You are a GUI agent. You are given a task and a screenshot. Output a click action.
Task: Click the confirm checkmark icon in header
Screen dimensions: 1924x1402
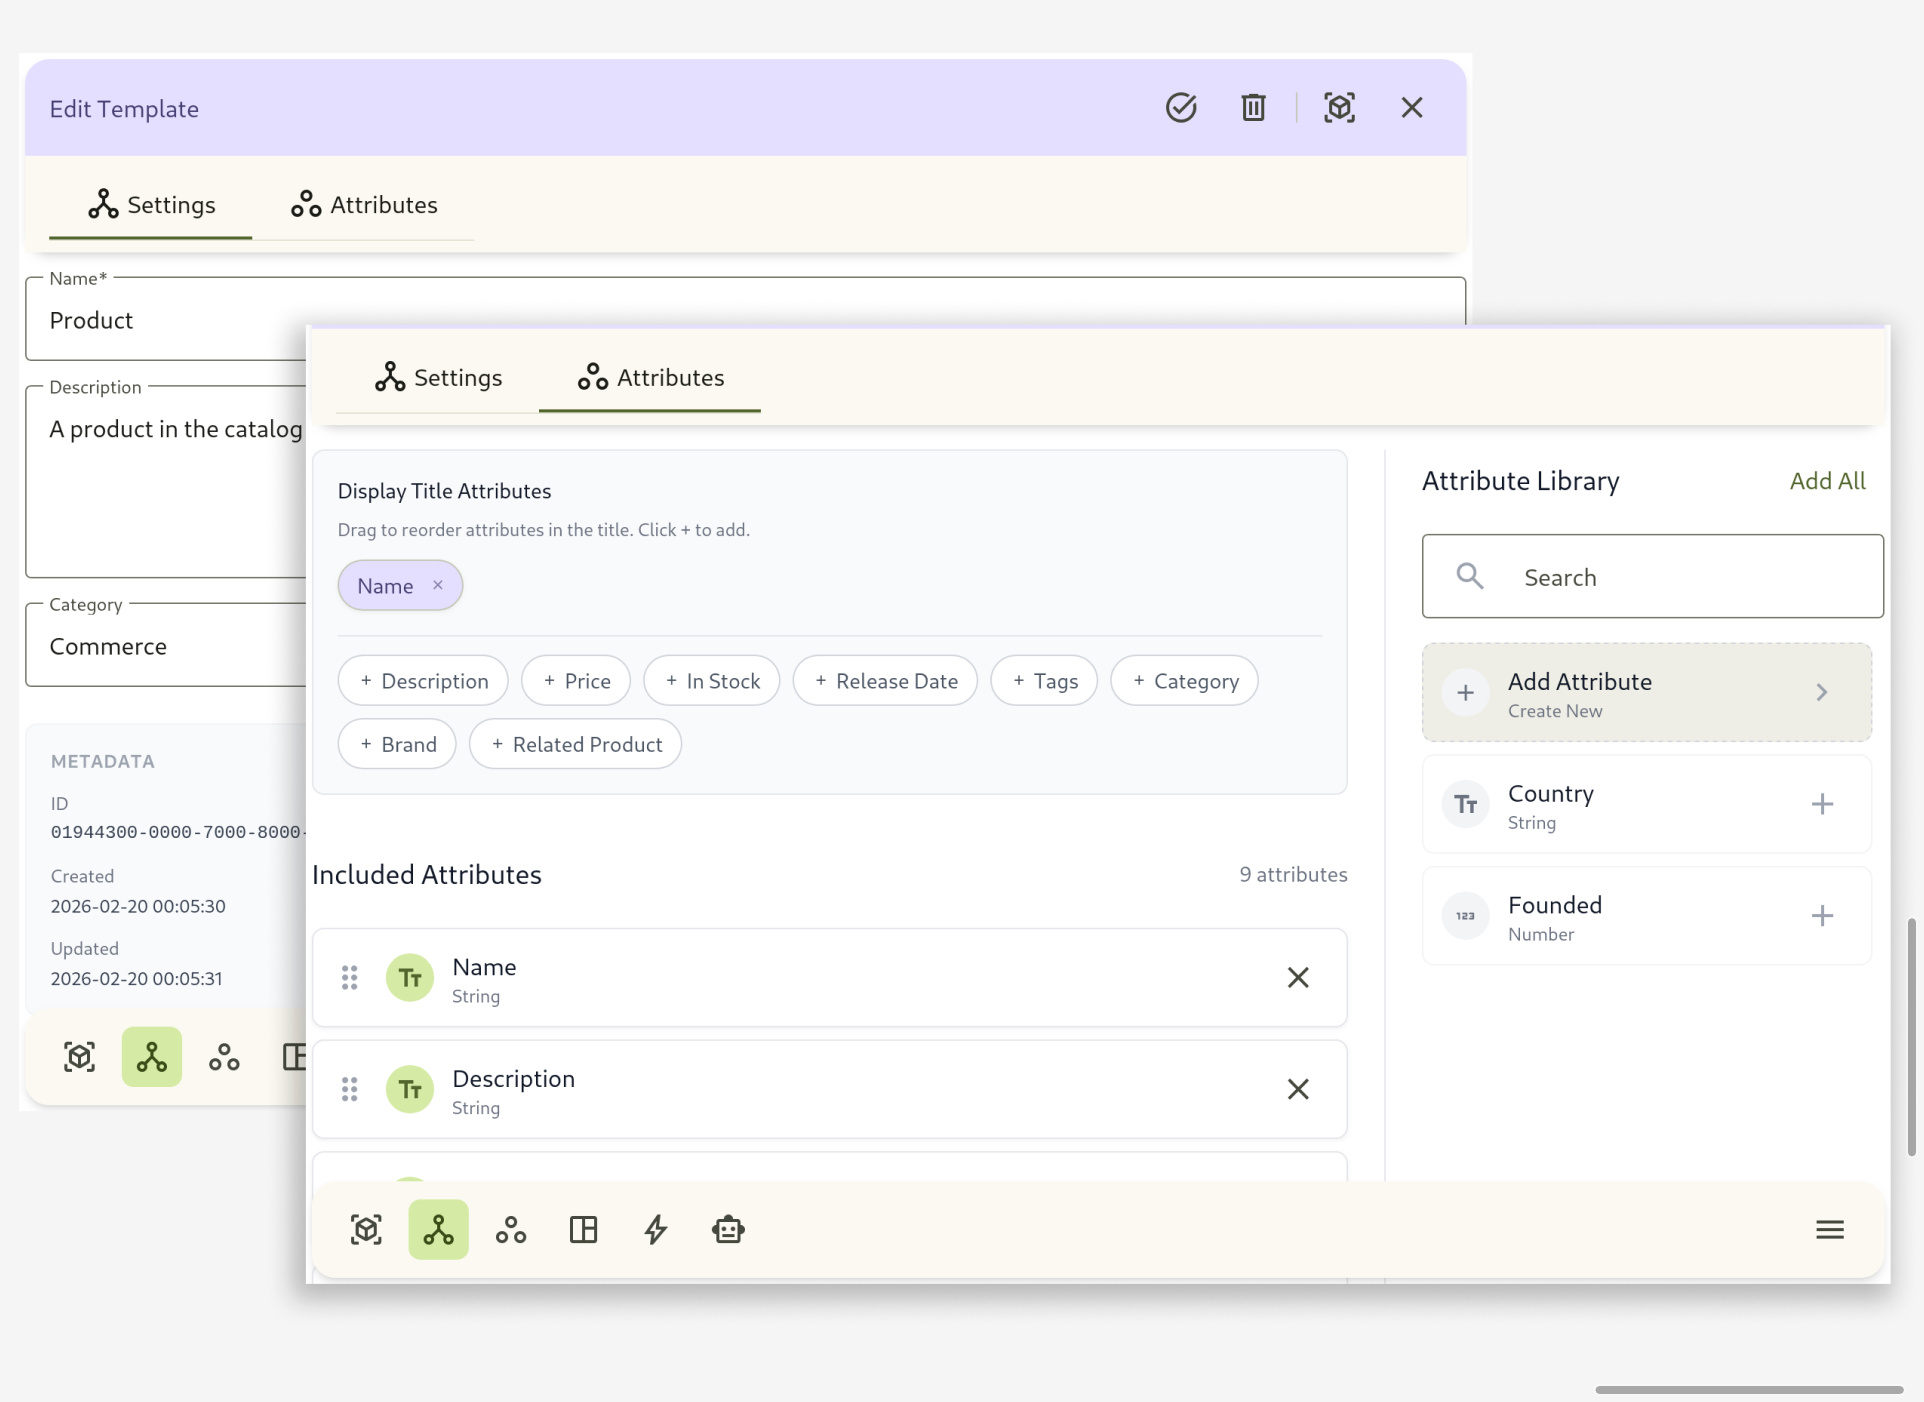coord(1181,107)
